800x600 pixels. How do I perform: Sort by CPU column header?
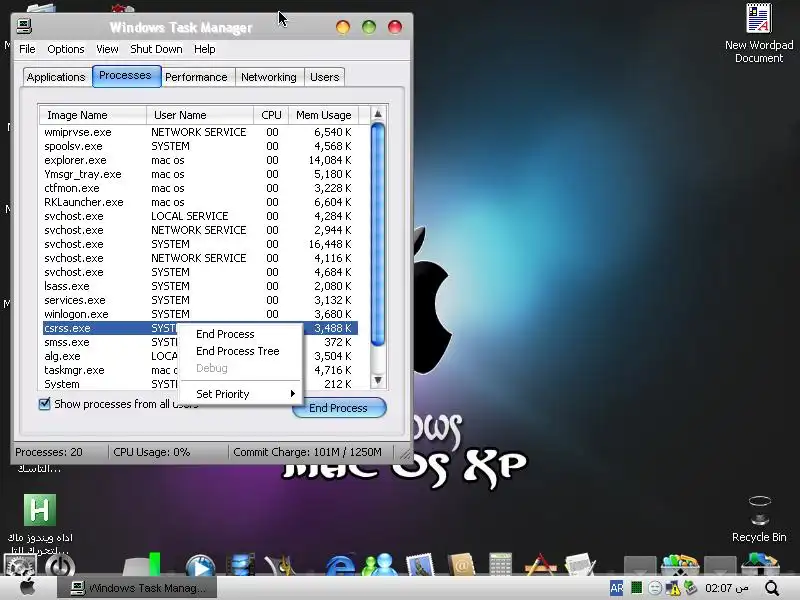point(271,115)
